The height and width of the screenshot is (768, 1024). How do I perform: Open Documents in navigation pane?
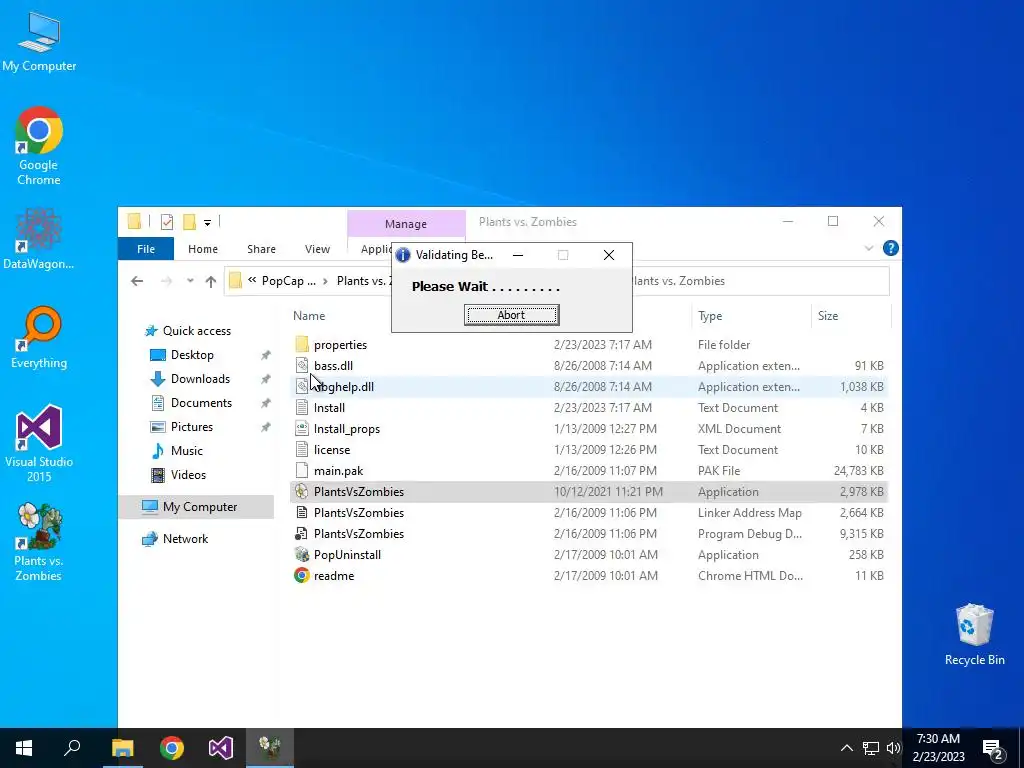[201, 403]
